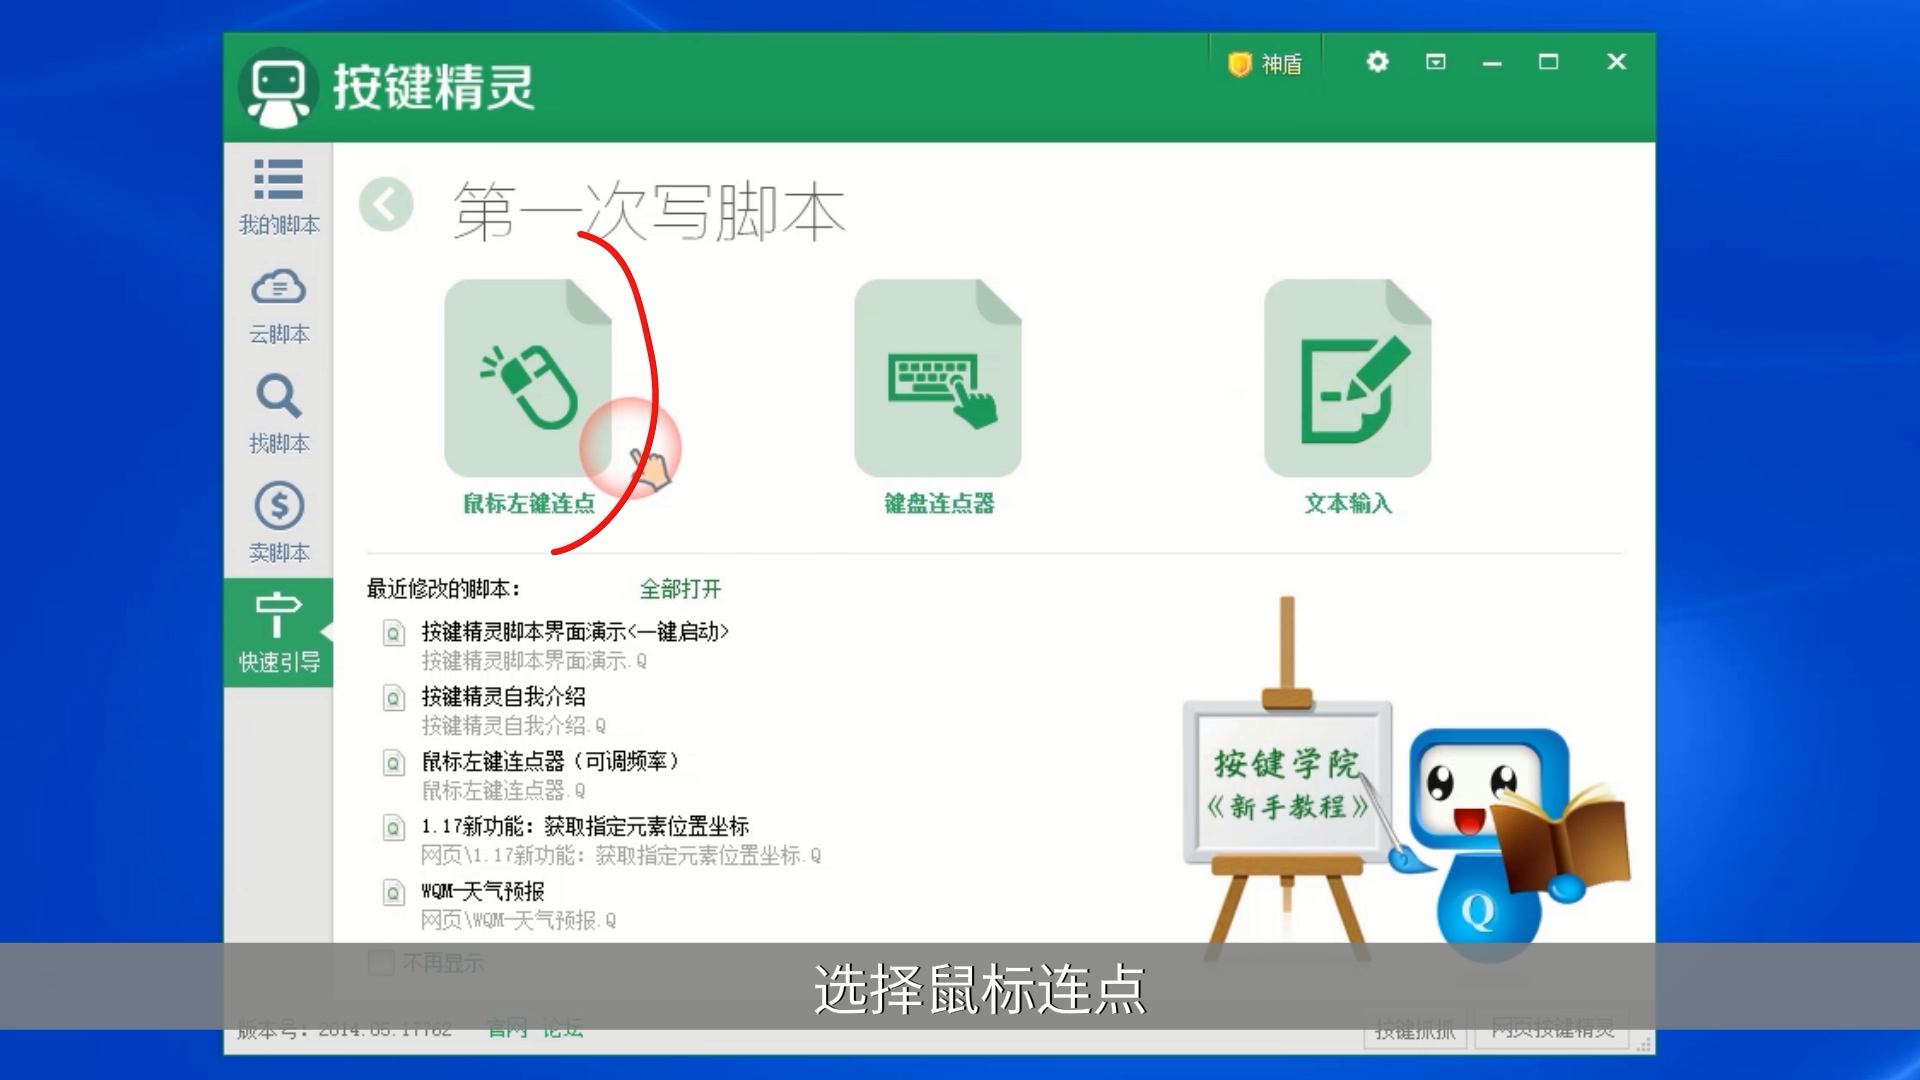Open the 找脚本 search section
The image size is (1920, 1080).
tap(279, 415)
